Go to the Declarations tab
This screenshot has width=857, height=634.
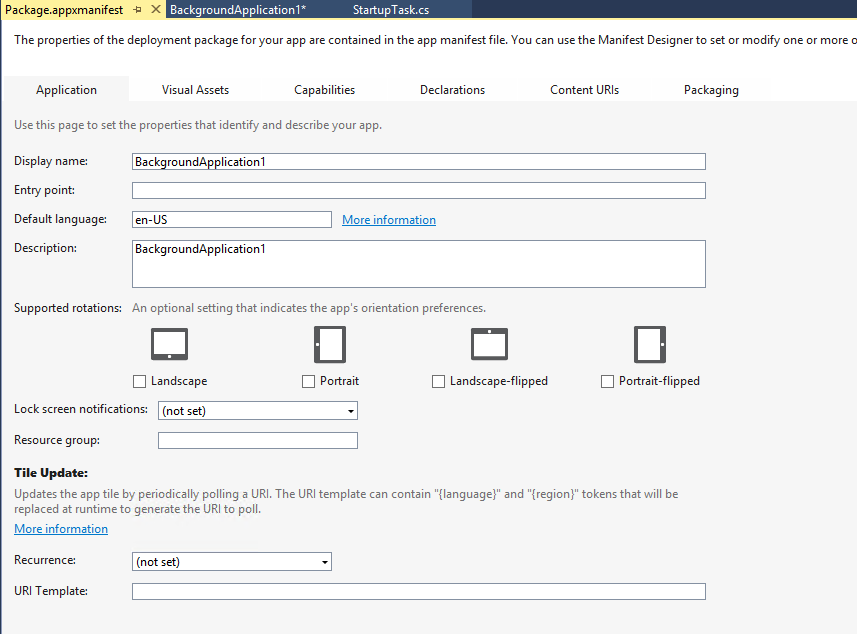click(x=452, y=90)
